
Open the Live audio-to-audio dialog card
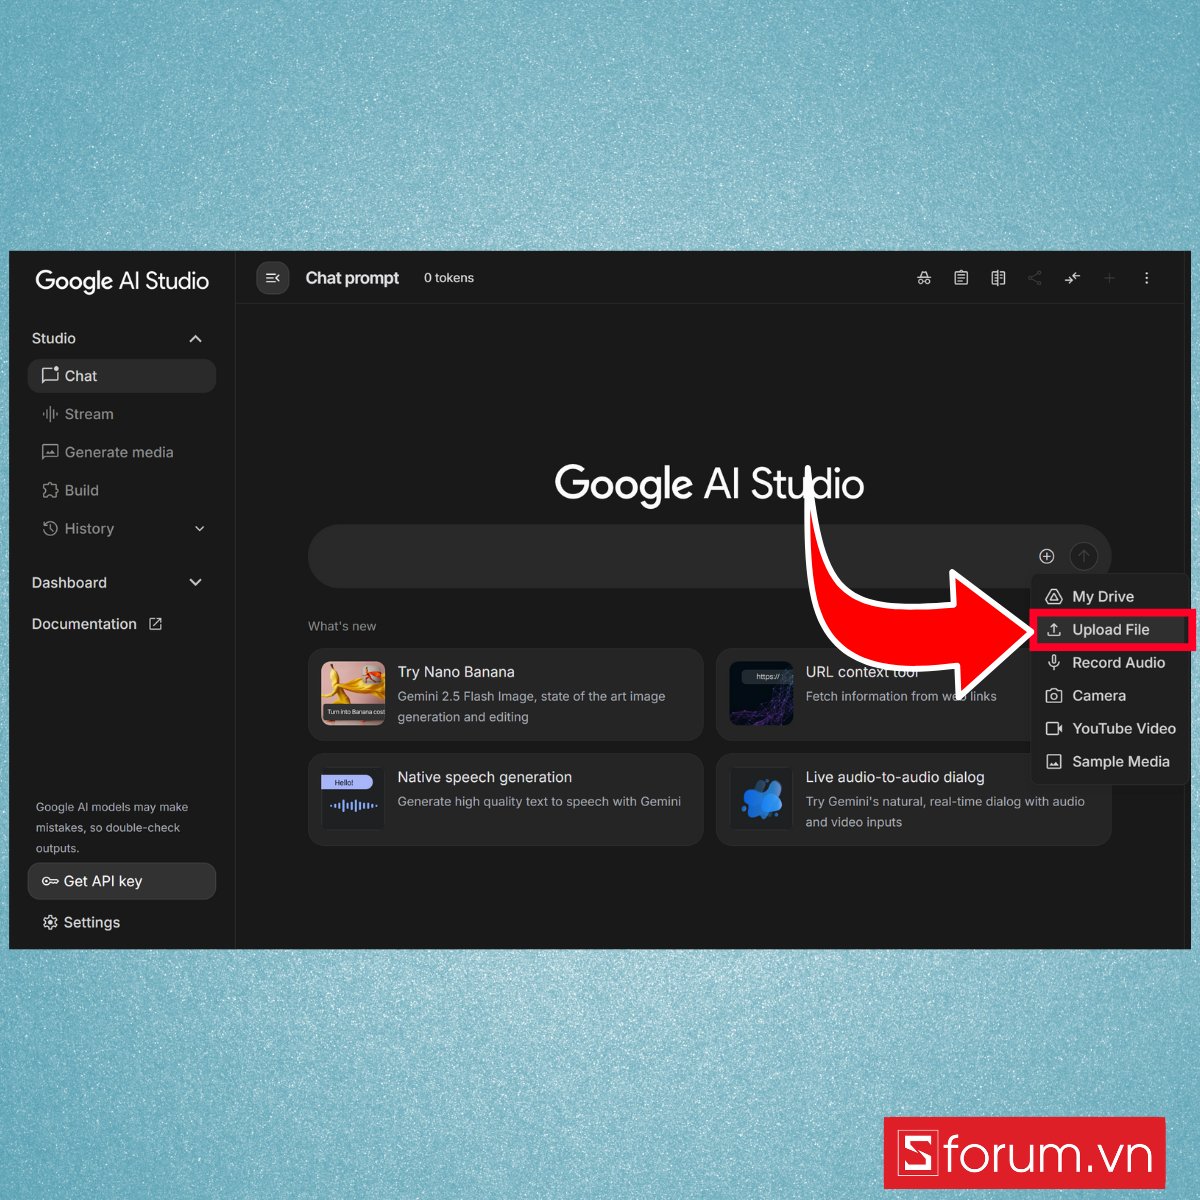[x=914, y=799]
